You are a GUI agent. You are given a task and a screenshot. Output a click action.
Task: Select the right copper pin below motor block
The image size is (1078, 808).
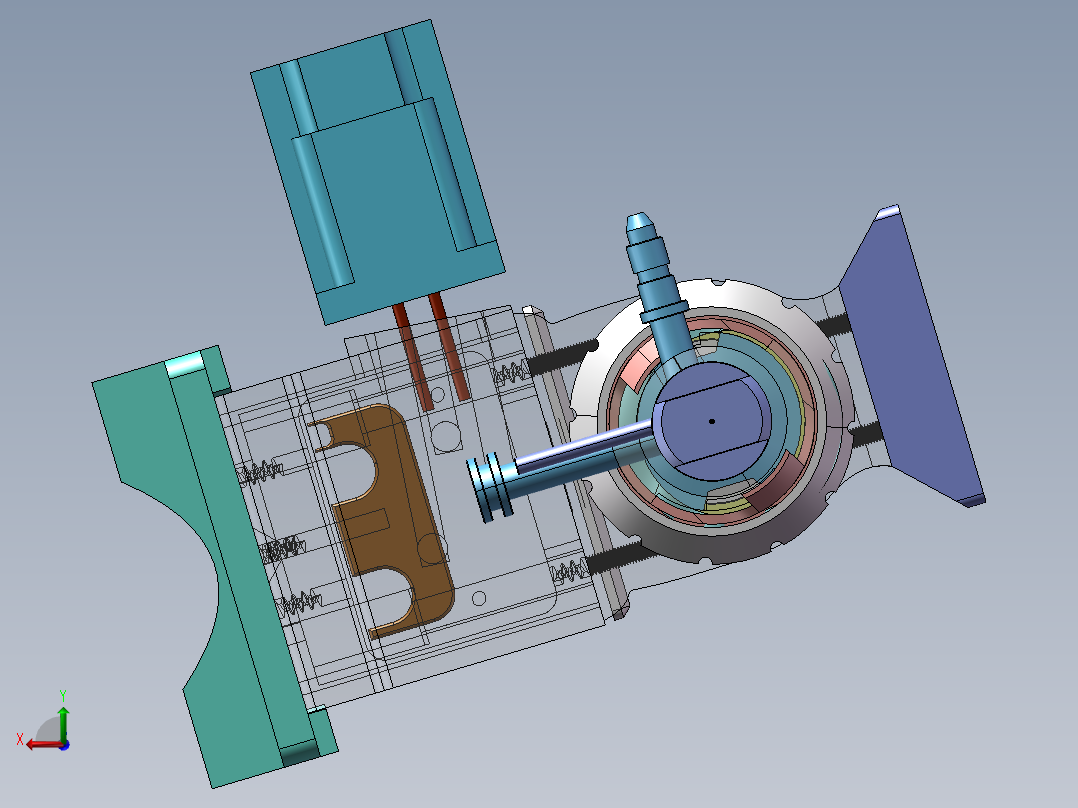pyautogui.click(x=448, y=346)
